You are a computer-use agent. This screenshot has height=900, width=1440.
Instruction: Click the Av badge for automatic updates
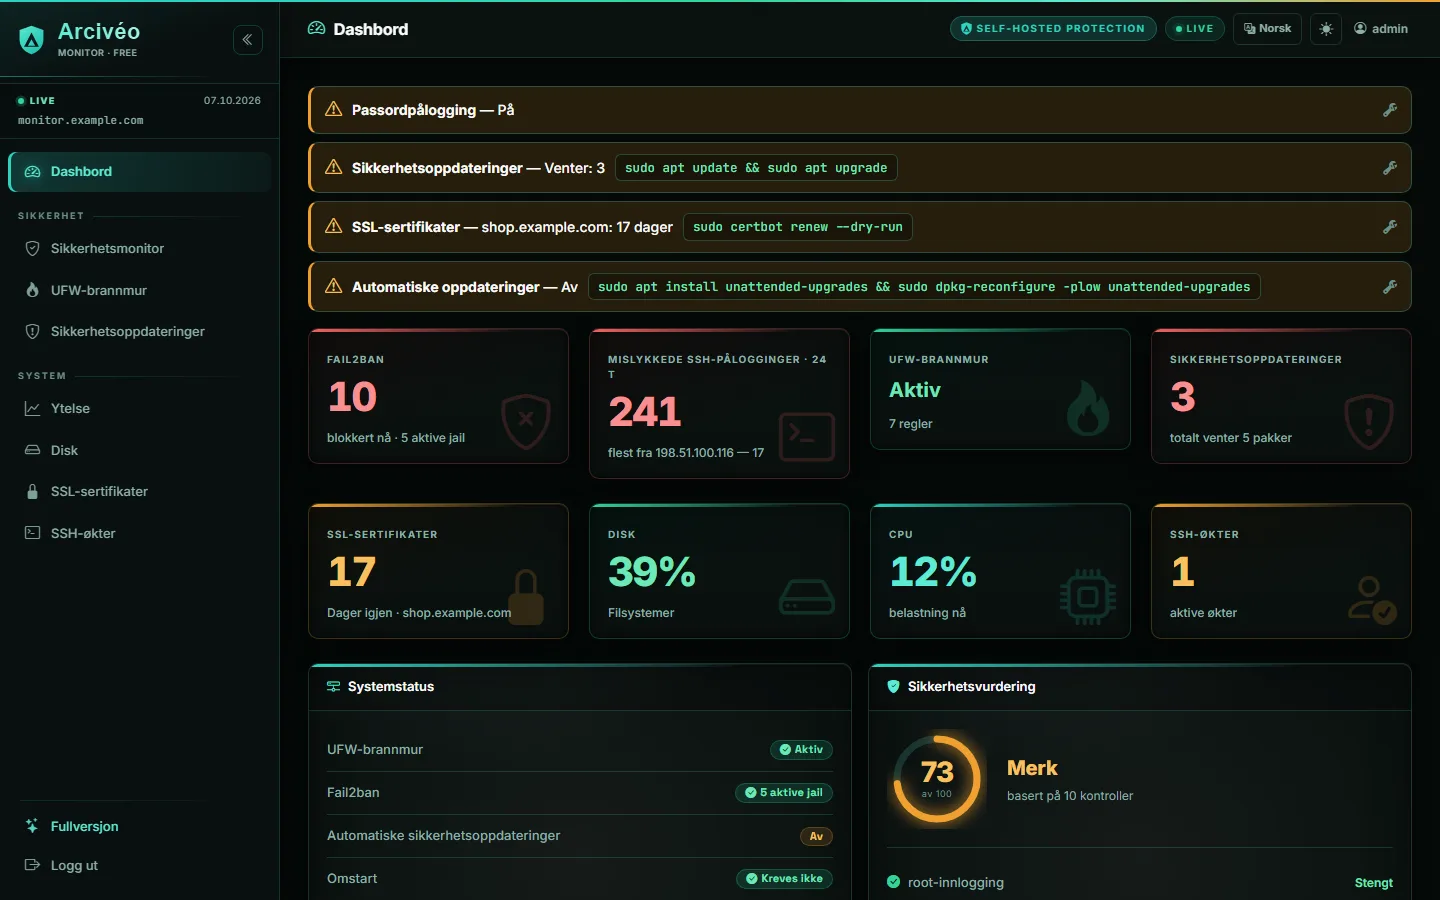coord(816,837)
